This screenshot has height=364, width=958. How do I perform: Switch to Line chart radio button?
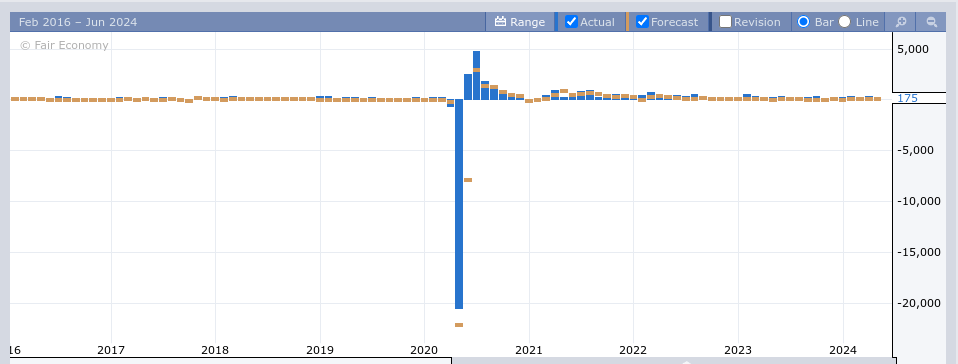pyautogui.click(x=844, y=22)
